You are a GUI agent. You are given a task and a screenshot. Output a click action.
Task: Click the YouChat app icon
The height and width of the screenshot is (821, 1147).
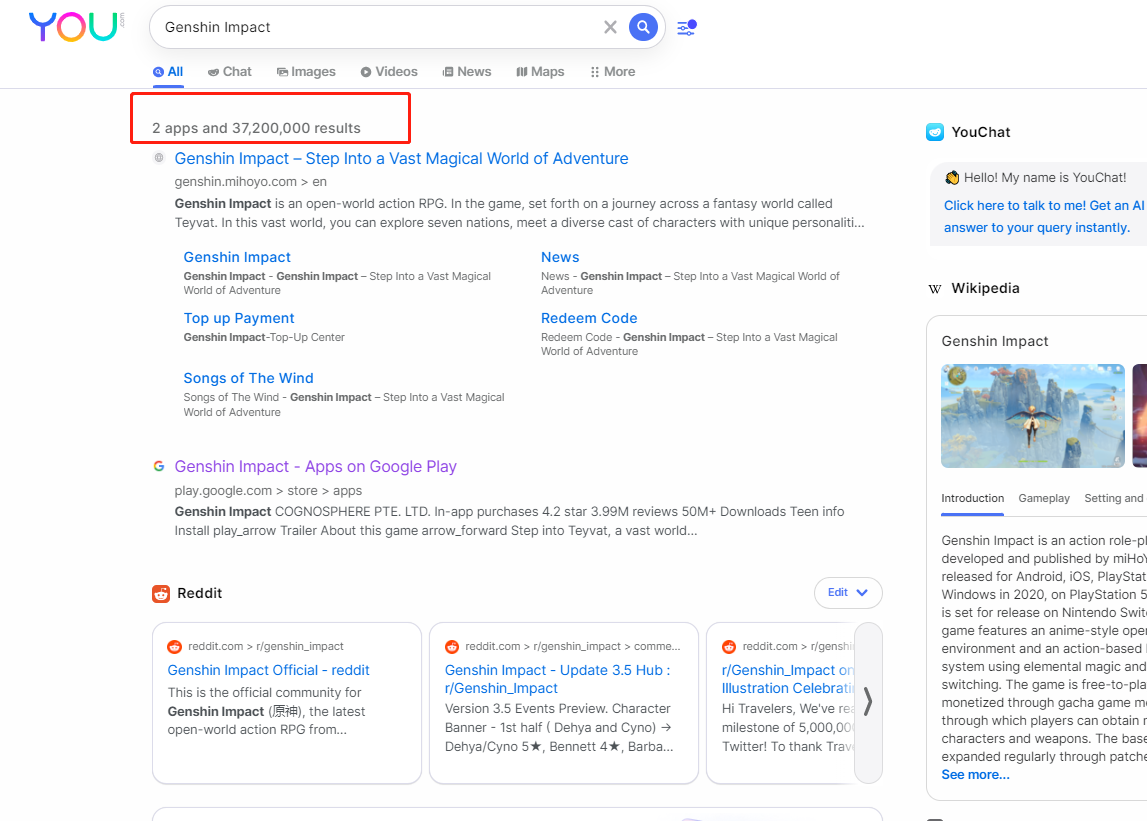935,132
